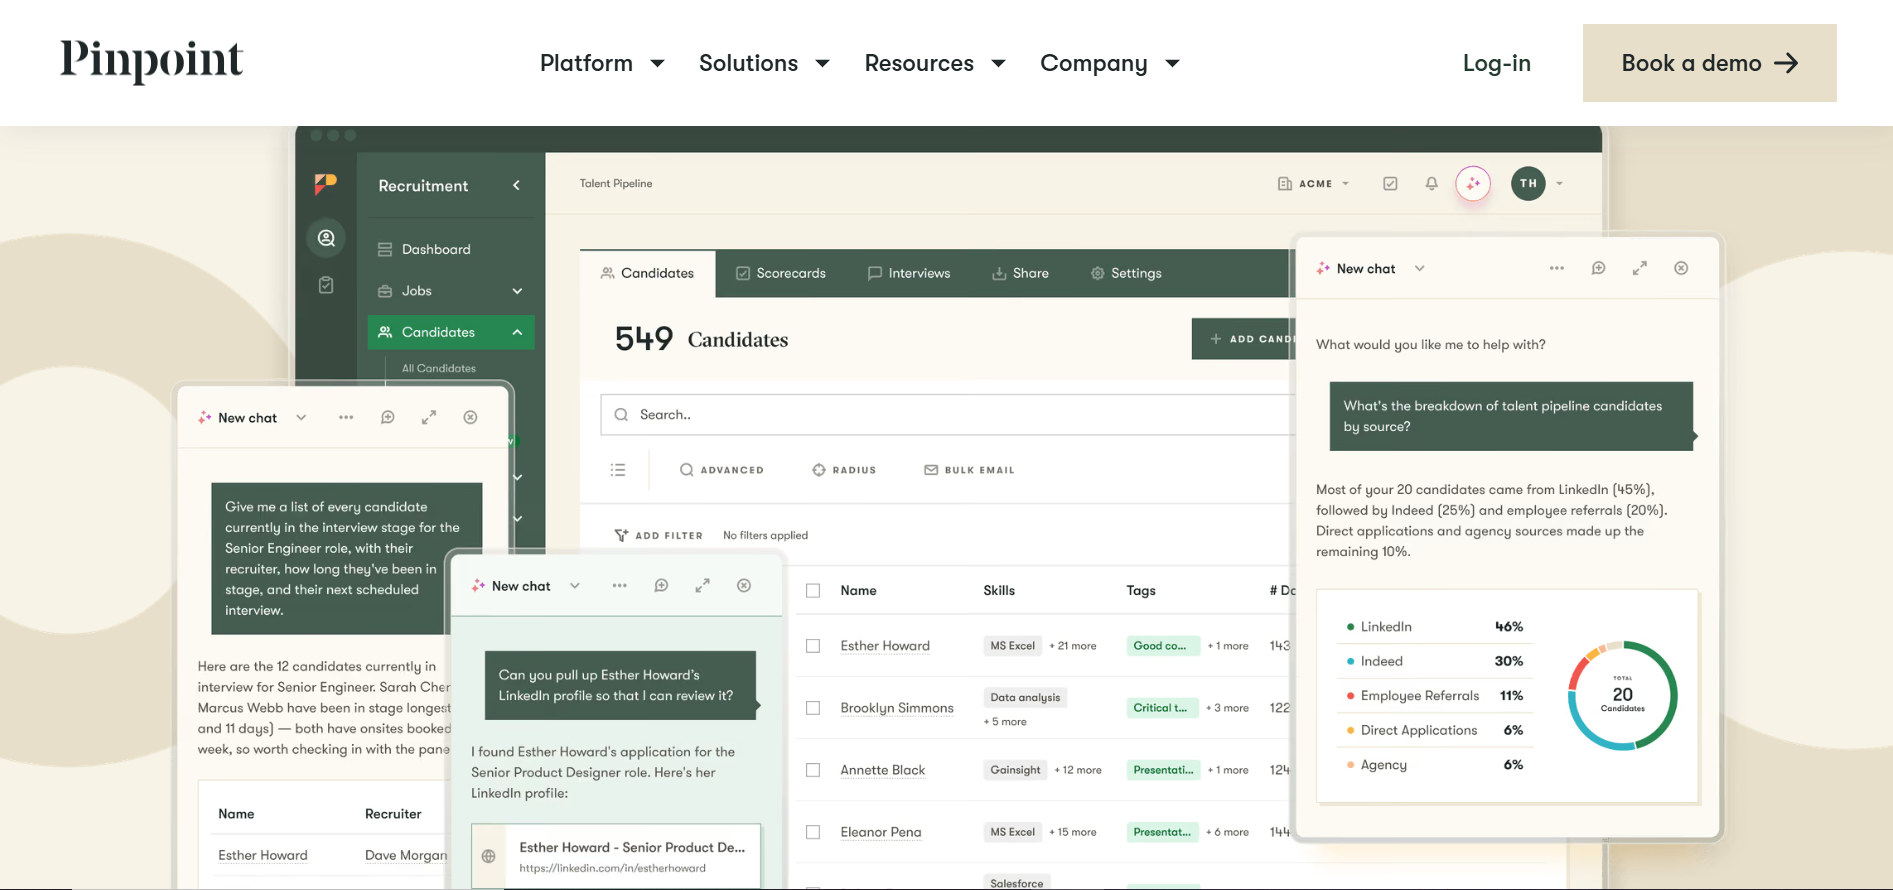Open more options in left chat panel
The image size is (1893, 890).
(x=346, y=417)
